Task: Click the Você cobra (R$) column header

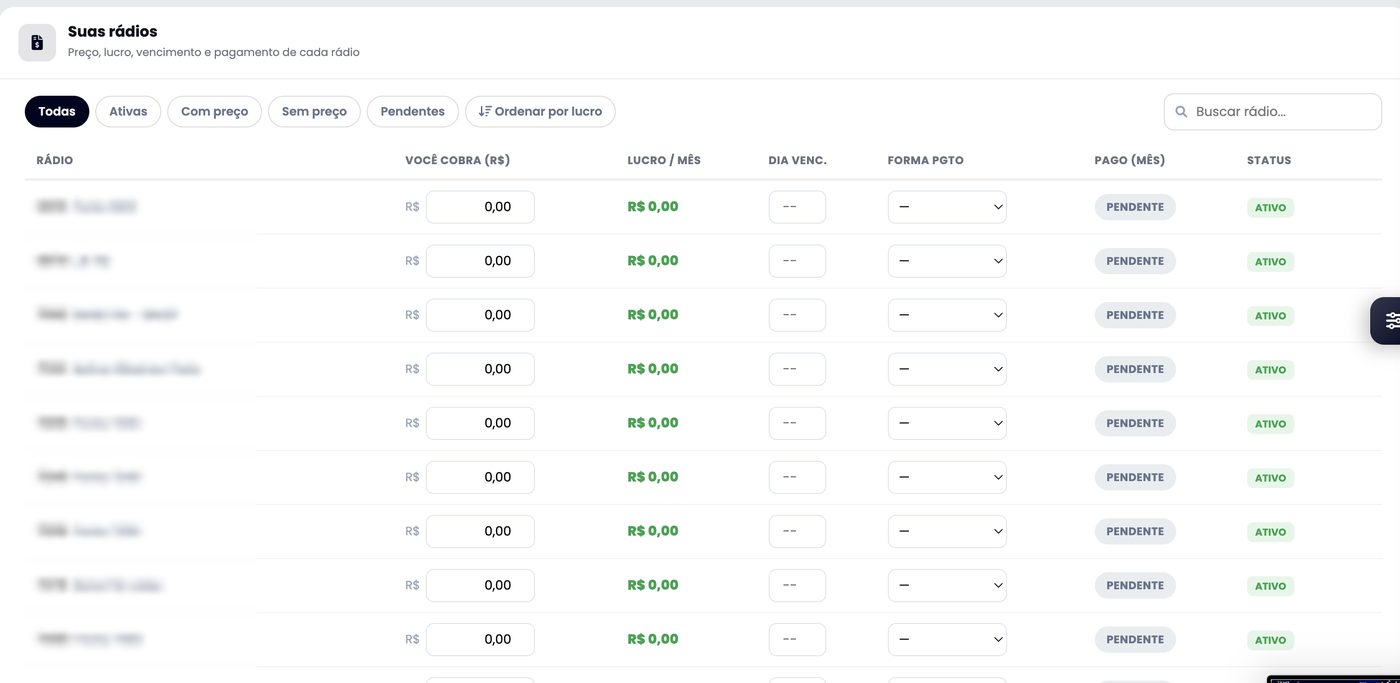Action: [458, 160]
